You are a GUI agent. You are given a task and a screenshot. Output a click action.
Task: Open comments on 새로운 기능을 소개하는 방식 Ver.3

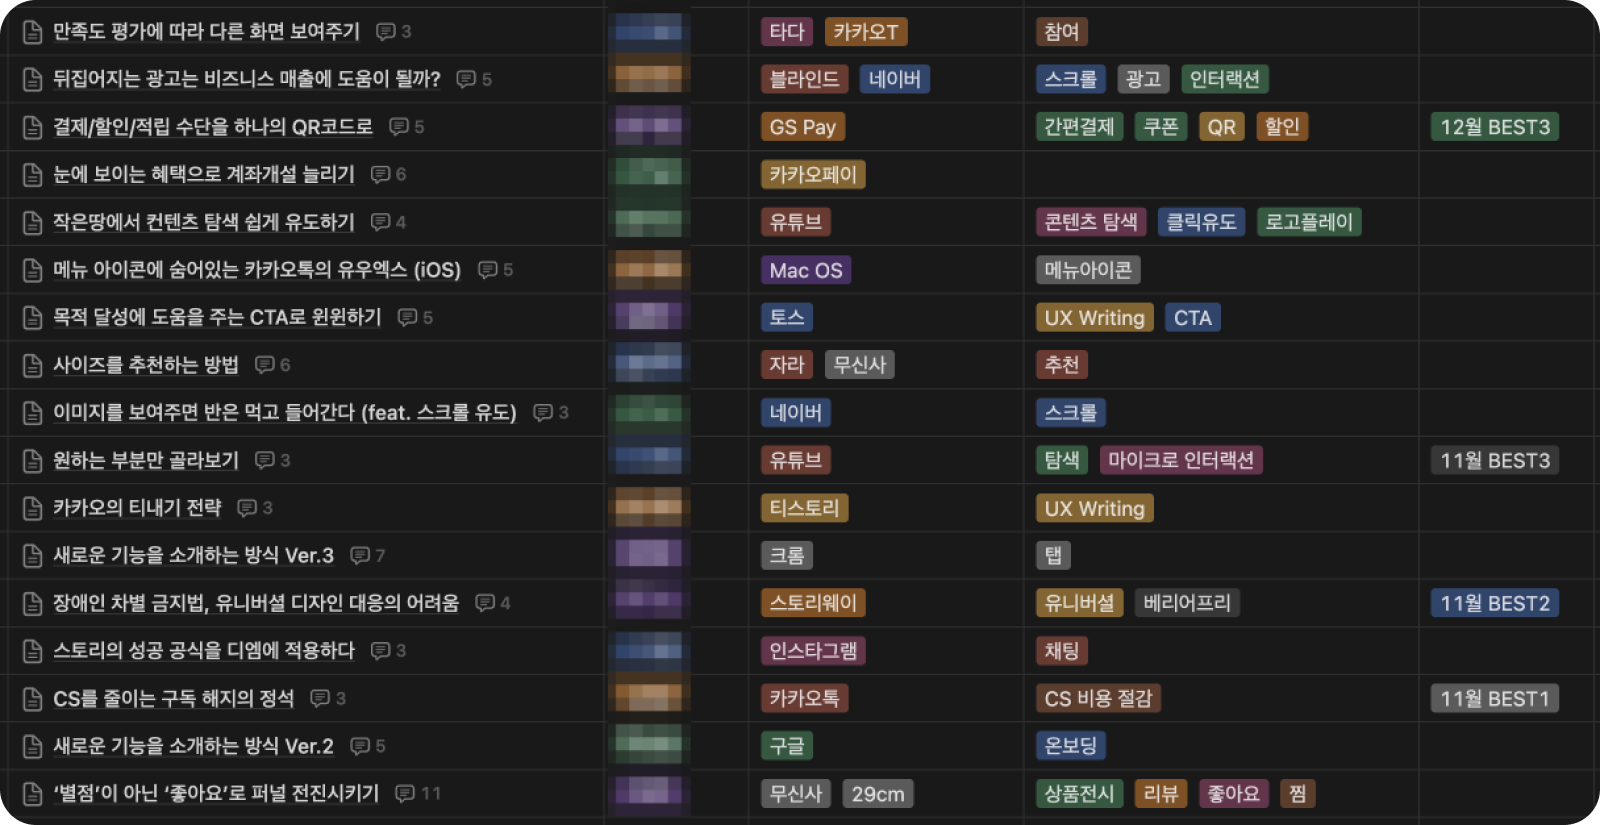pyautogui.click(x=367, y=555)
